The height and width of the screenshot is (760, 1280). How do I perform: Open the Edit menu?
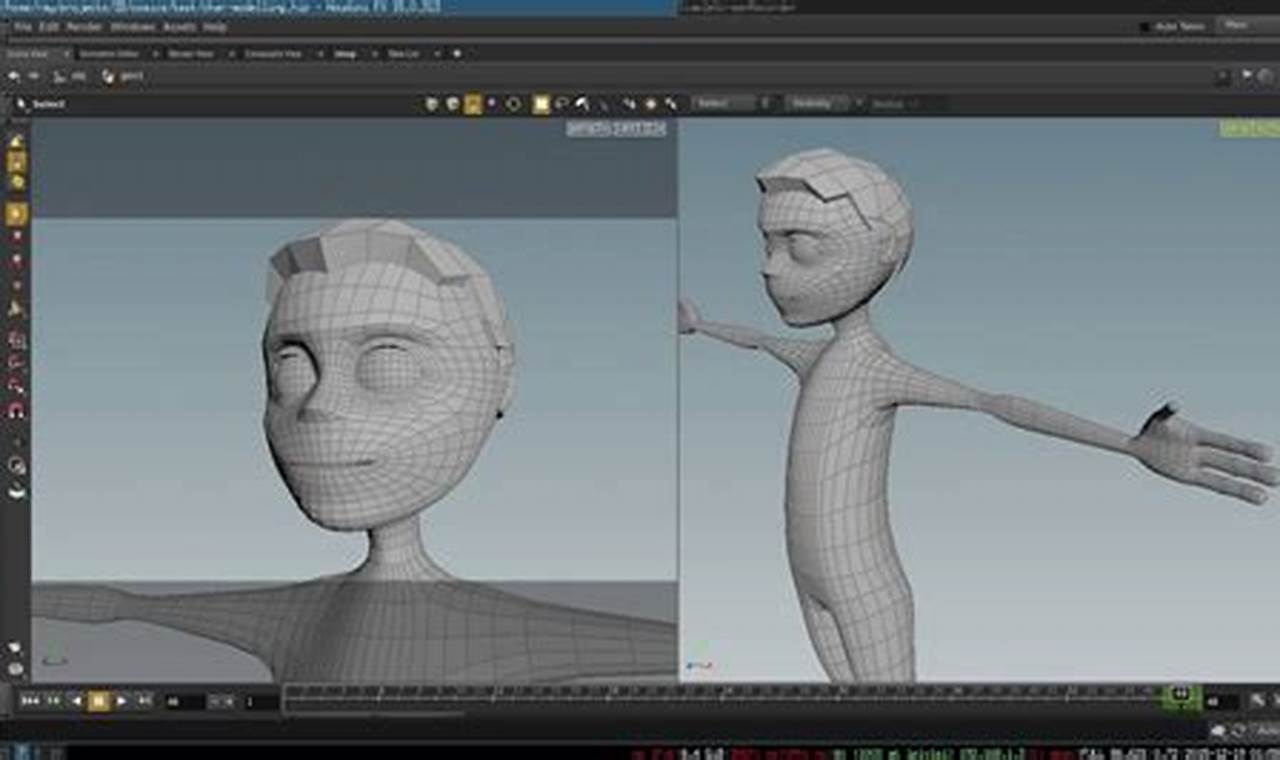[48, 27]
